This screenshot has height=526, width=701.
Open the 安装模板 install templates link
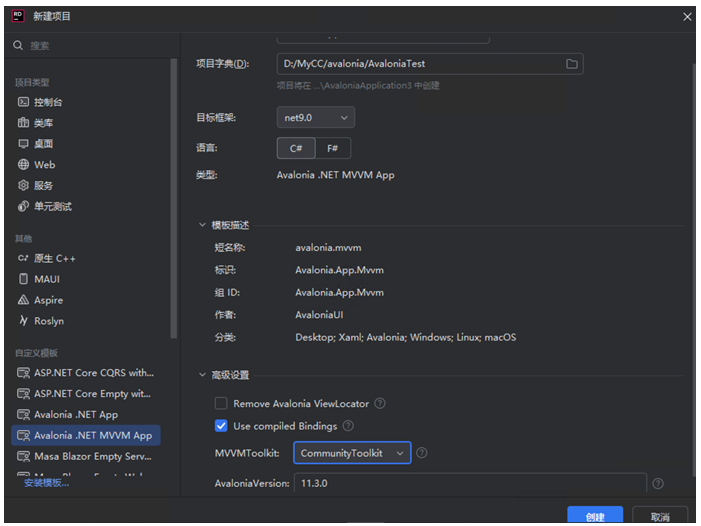46,483
